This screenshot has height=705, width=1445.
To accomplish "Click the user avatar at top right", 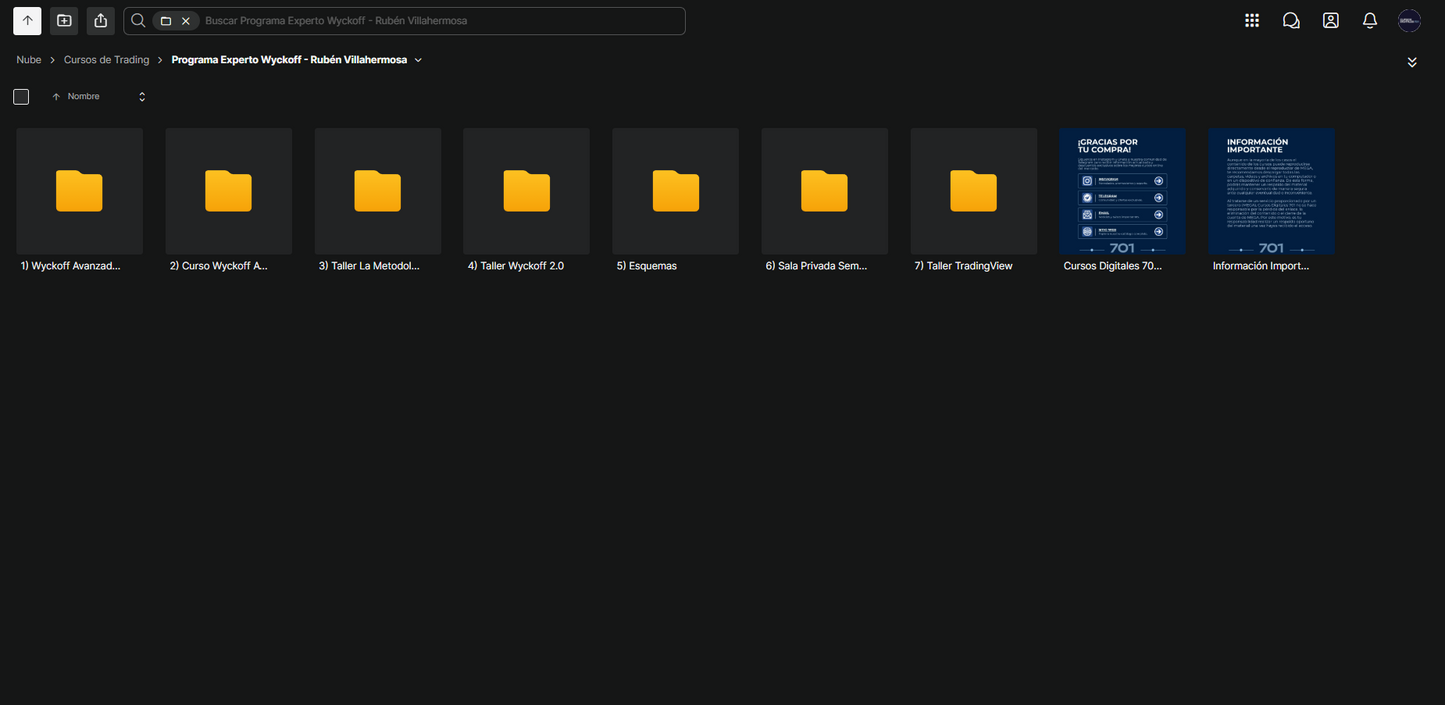I will (1409, 21).
